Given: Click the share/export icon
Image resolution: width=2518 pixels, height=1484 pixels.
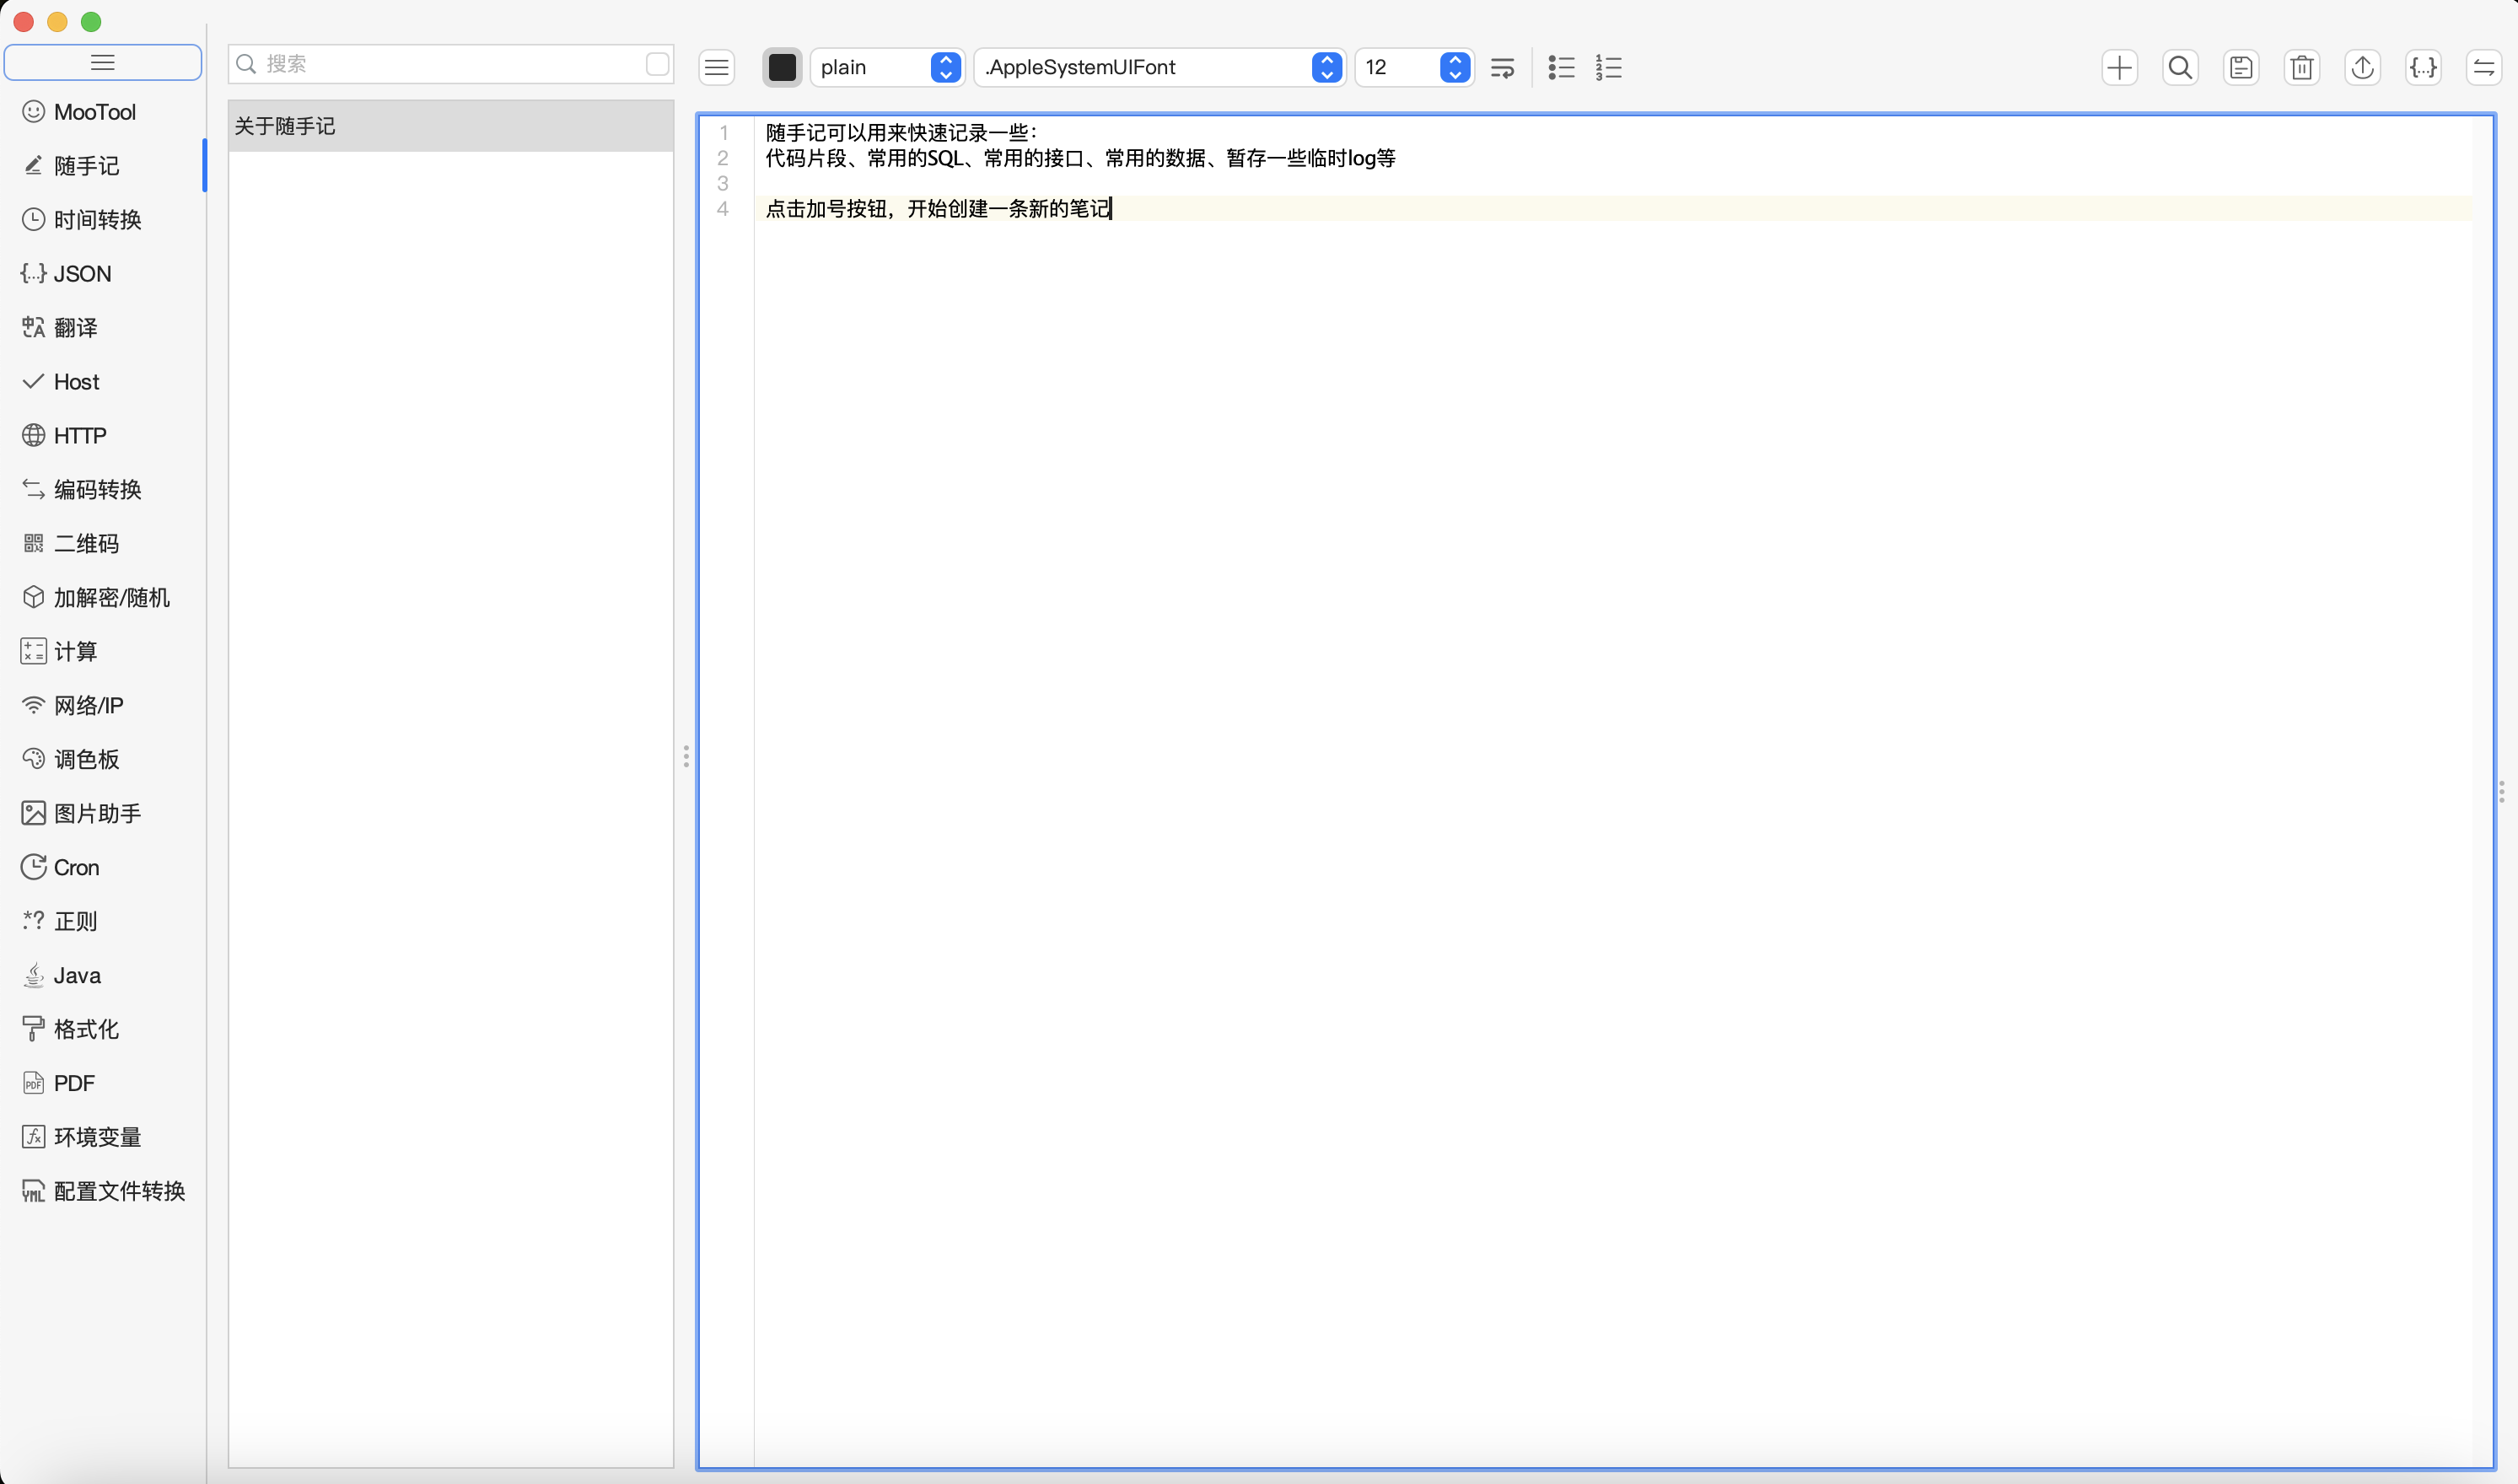Looking at the screenshot, I should click(2362, 67).
